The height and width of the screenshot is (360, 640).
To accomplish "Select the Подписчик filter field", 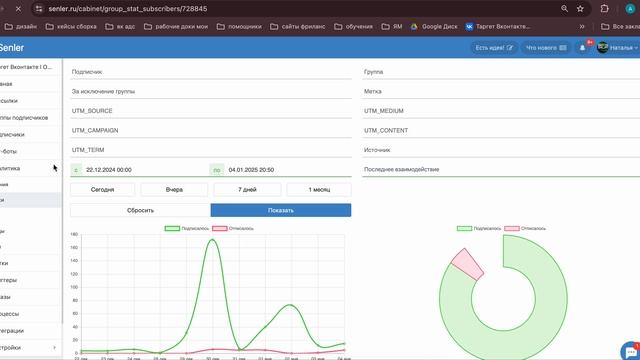I will point(211,72).
